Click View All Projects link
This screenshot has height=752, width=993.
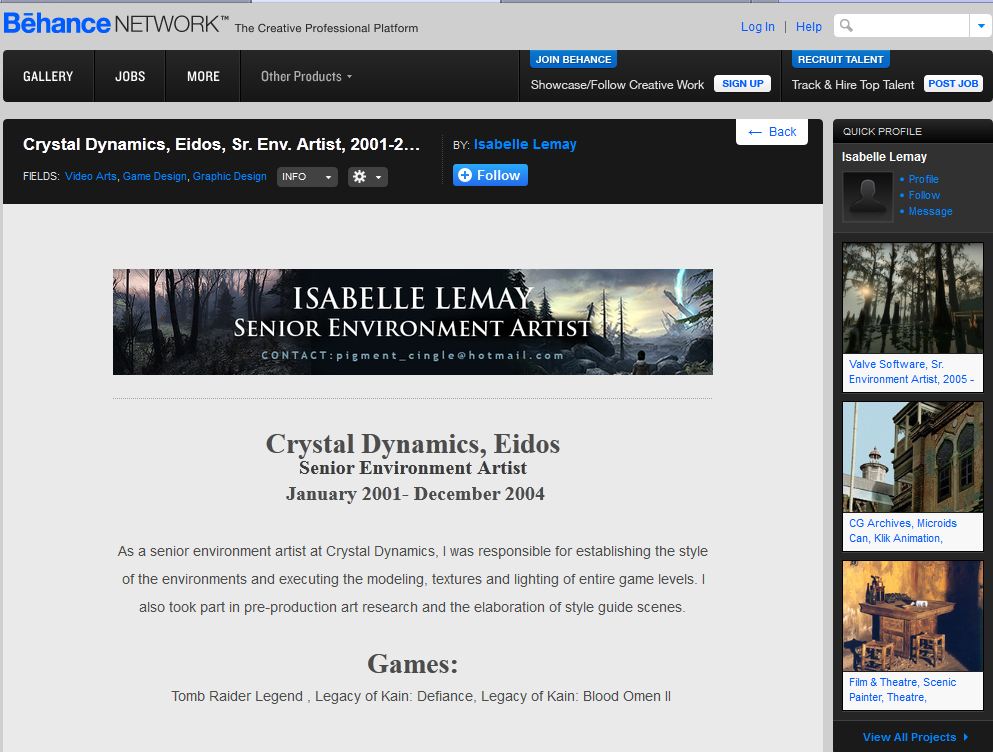coord(915,737)
